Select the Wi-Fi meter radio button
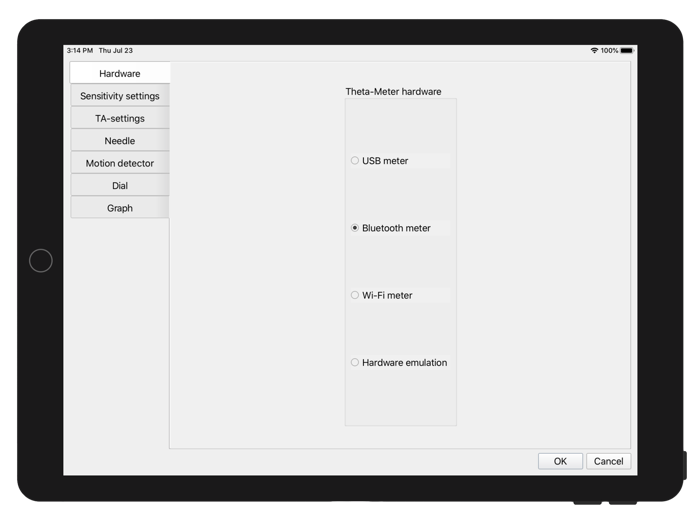Viewport: 700px width, 525px height. click(354, 295)
